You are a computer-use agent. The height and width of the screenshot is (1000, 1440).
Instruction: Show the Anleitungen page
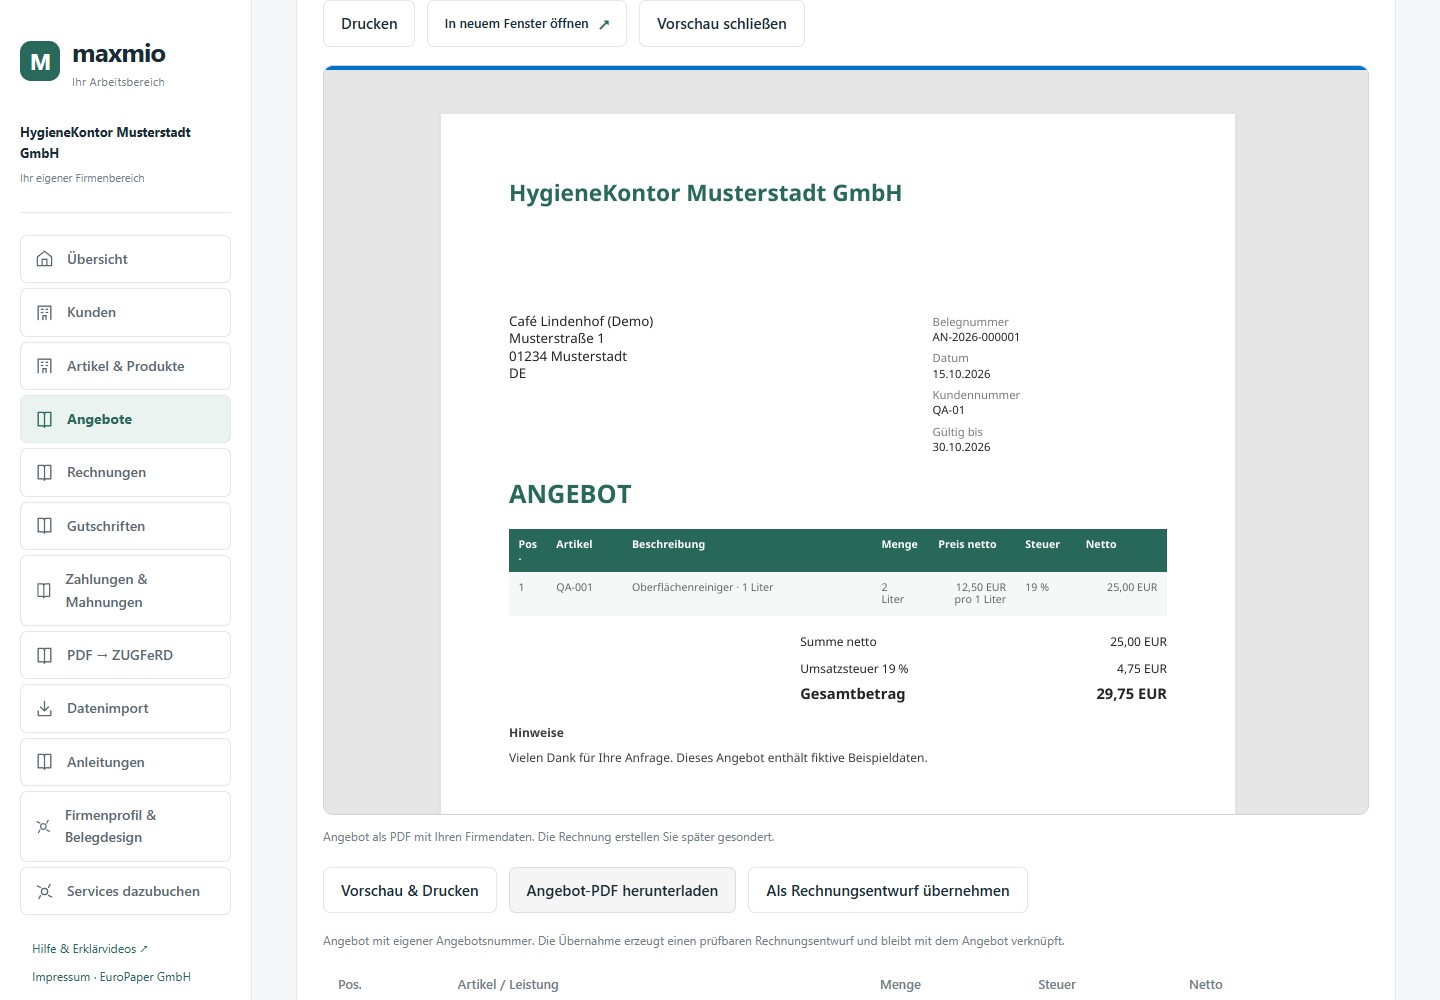(125, 762)
